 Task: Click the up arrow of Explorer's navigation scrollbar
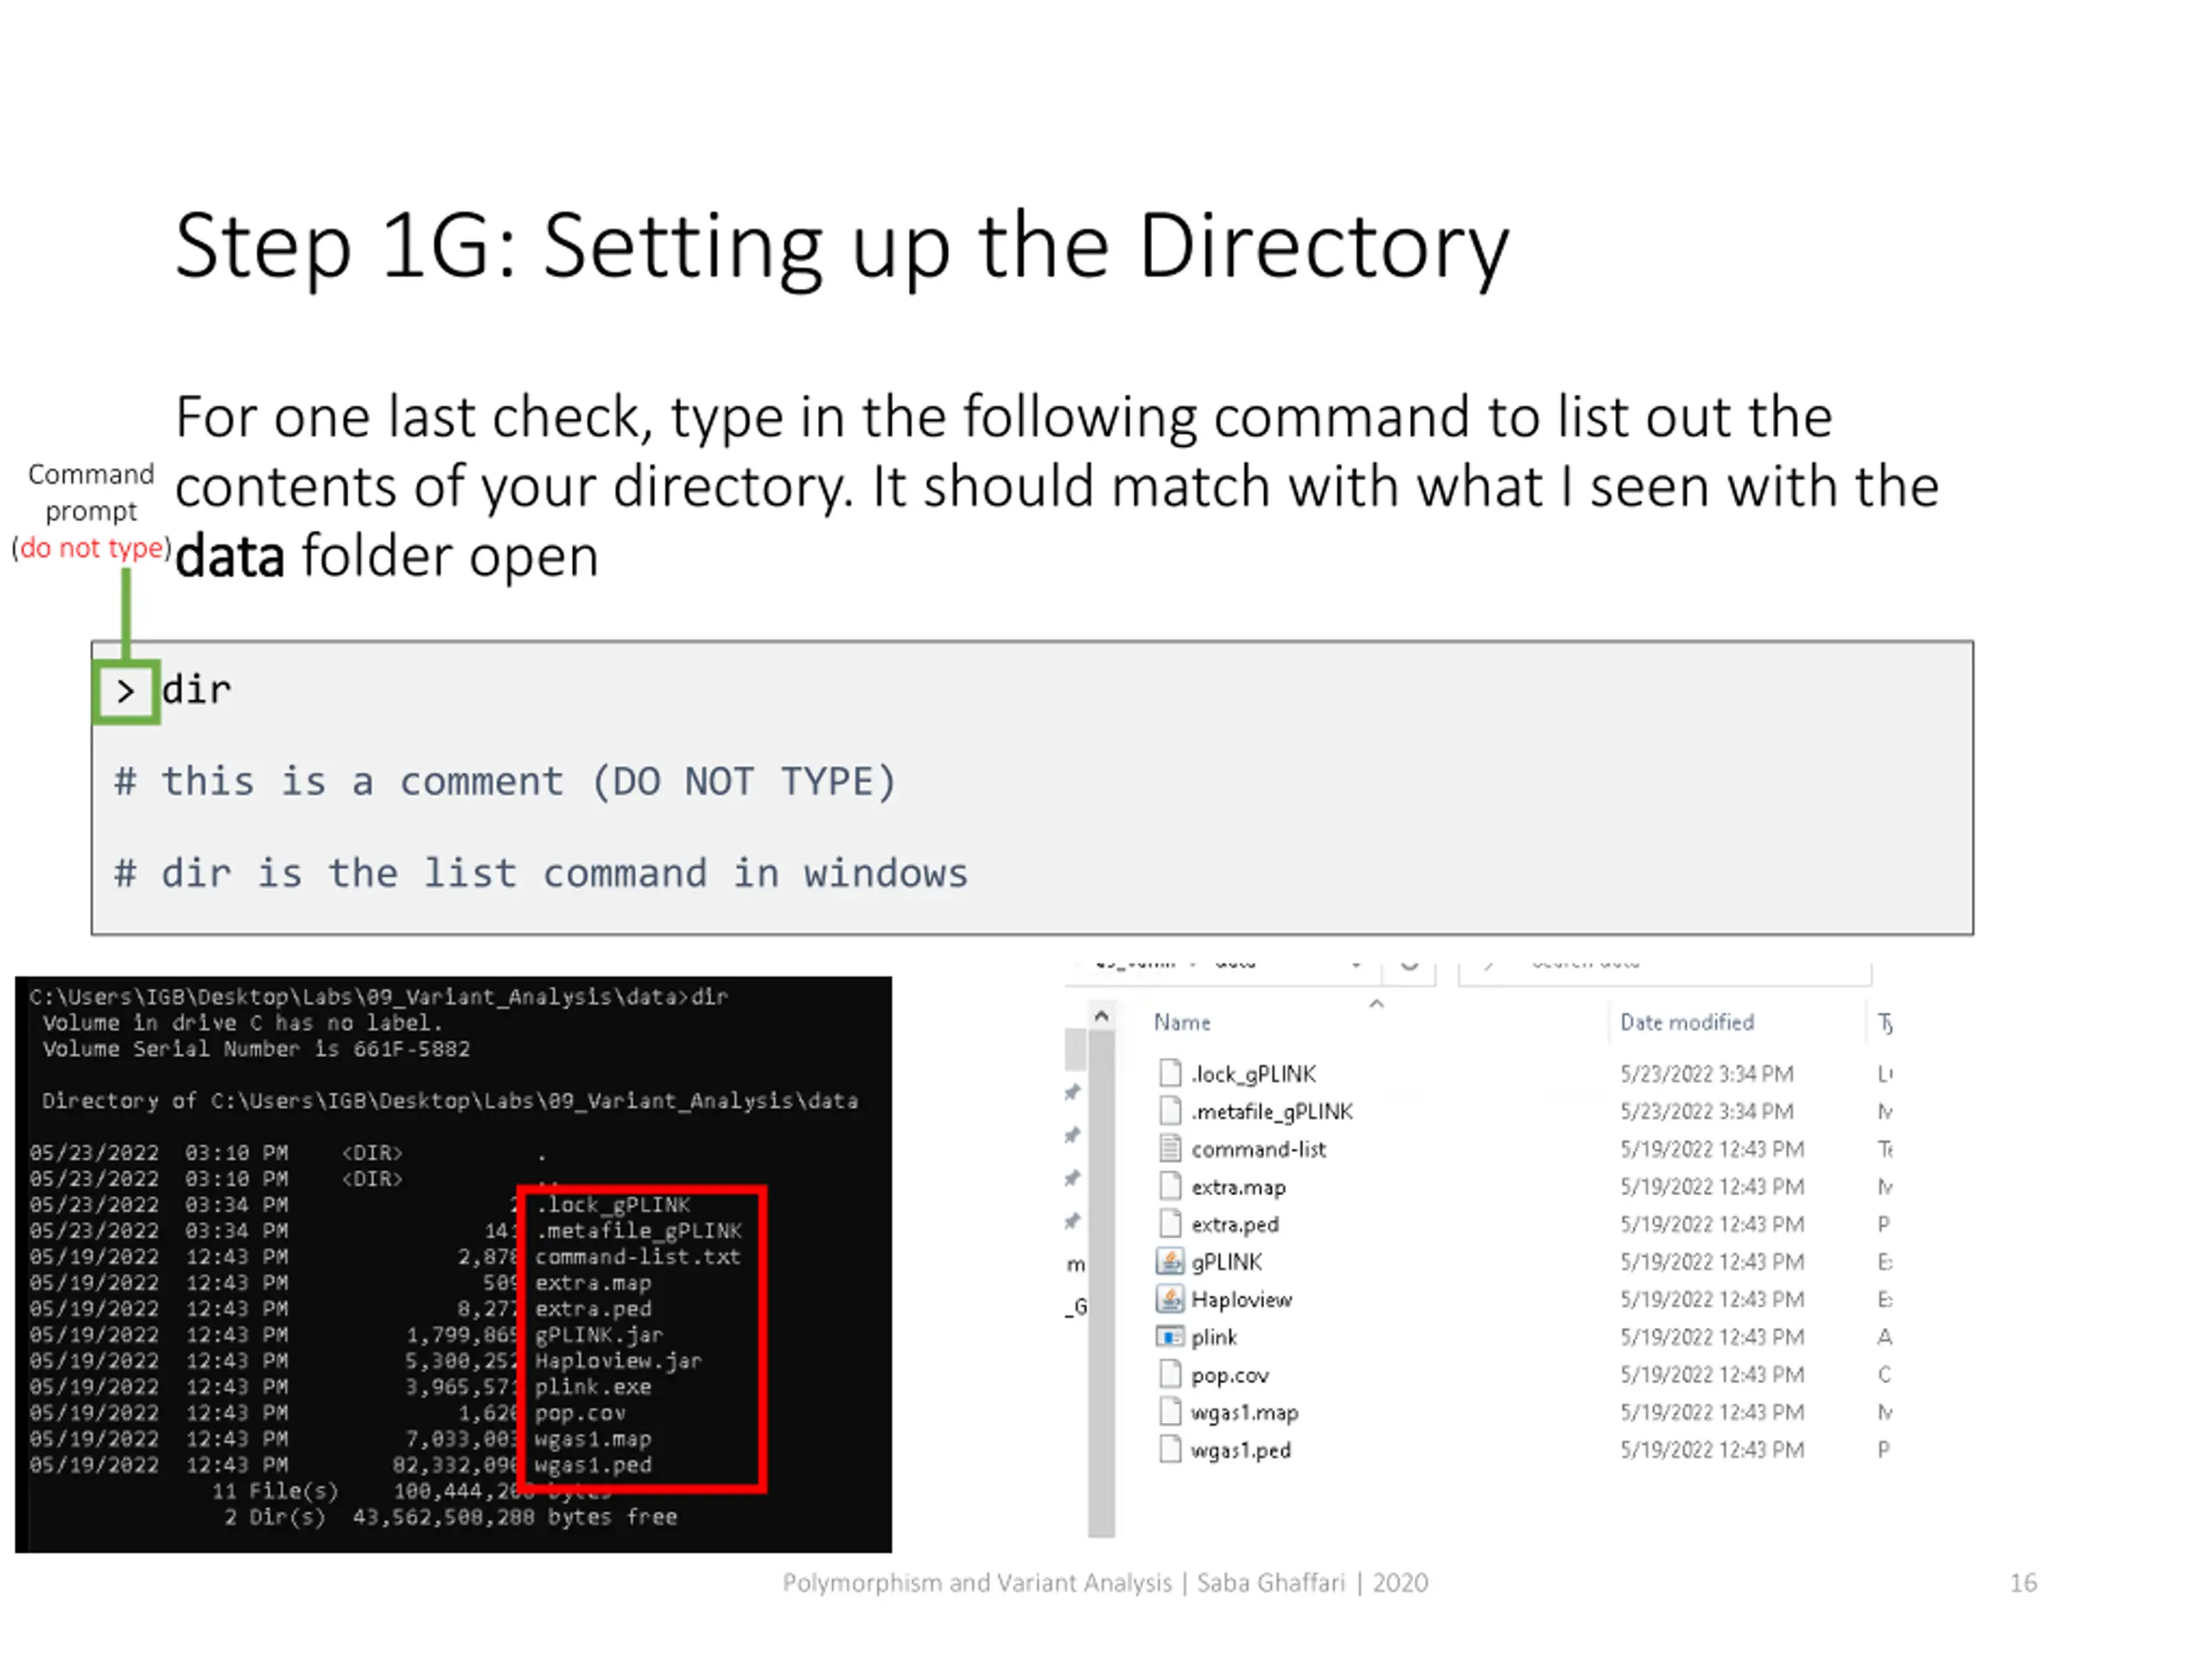1101,1016
